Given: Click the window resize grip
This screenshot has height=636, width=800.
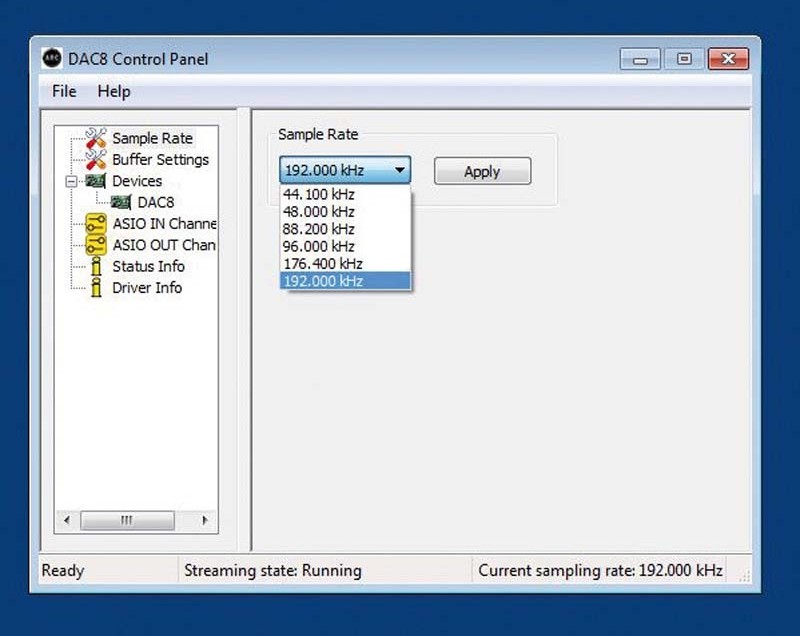Looking at the screenshot, I should (x=744, y=576).
